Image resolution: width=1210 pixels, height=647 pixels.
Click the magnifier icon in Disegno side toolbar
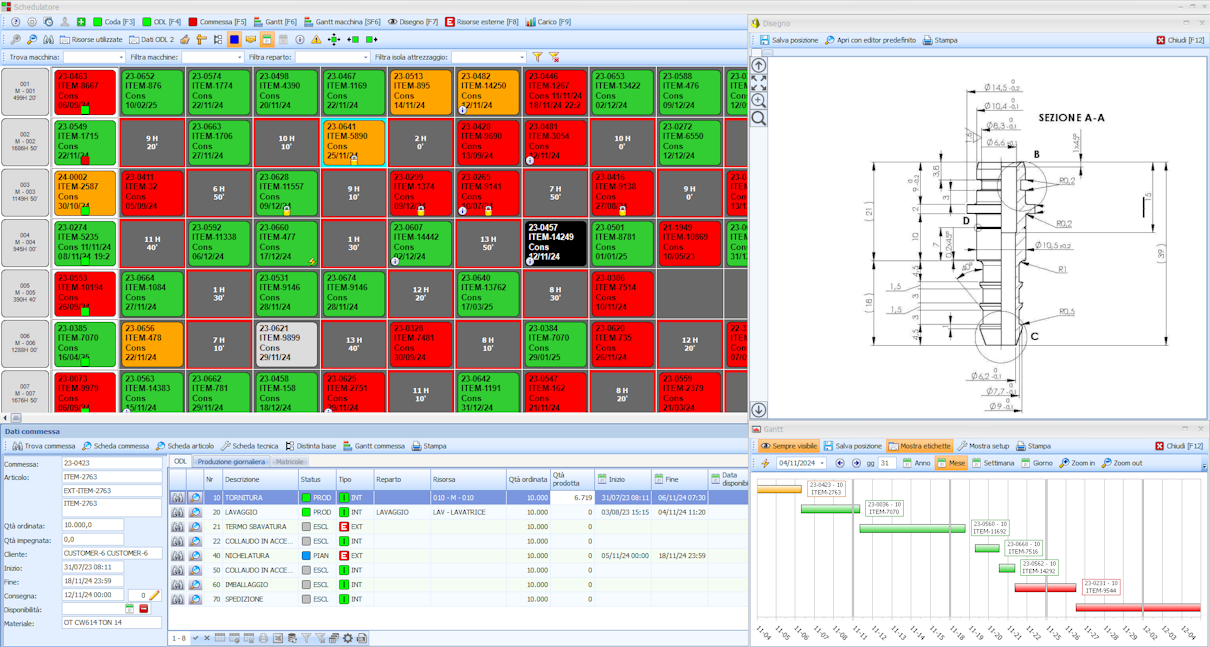point(759,118)
